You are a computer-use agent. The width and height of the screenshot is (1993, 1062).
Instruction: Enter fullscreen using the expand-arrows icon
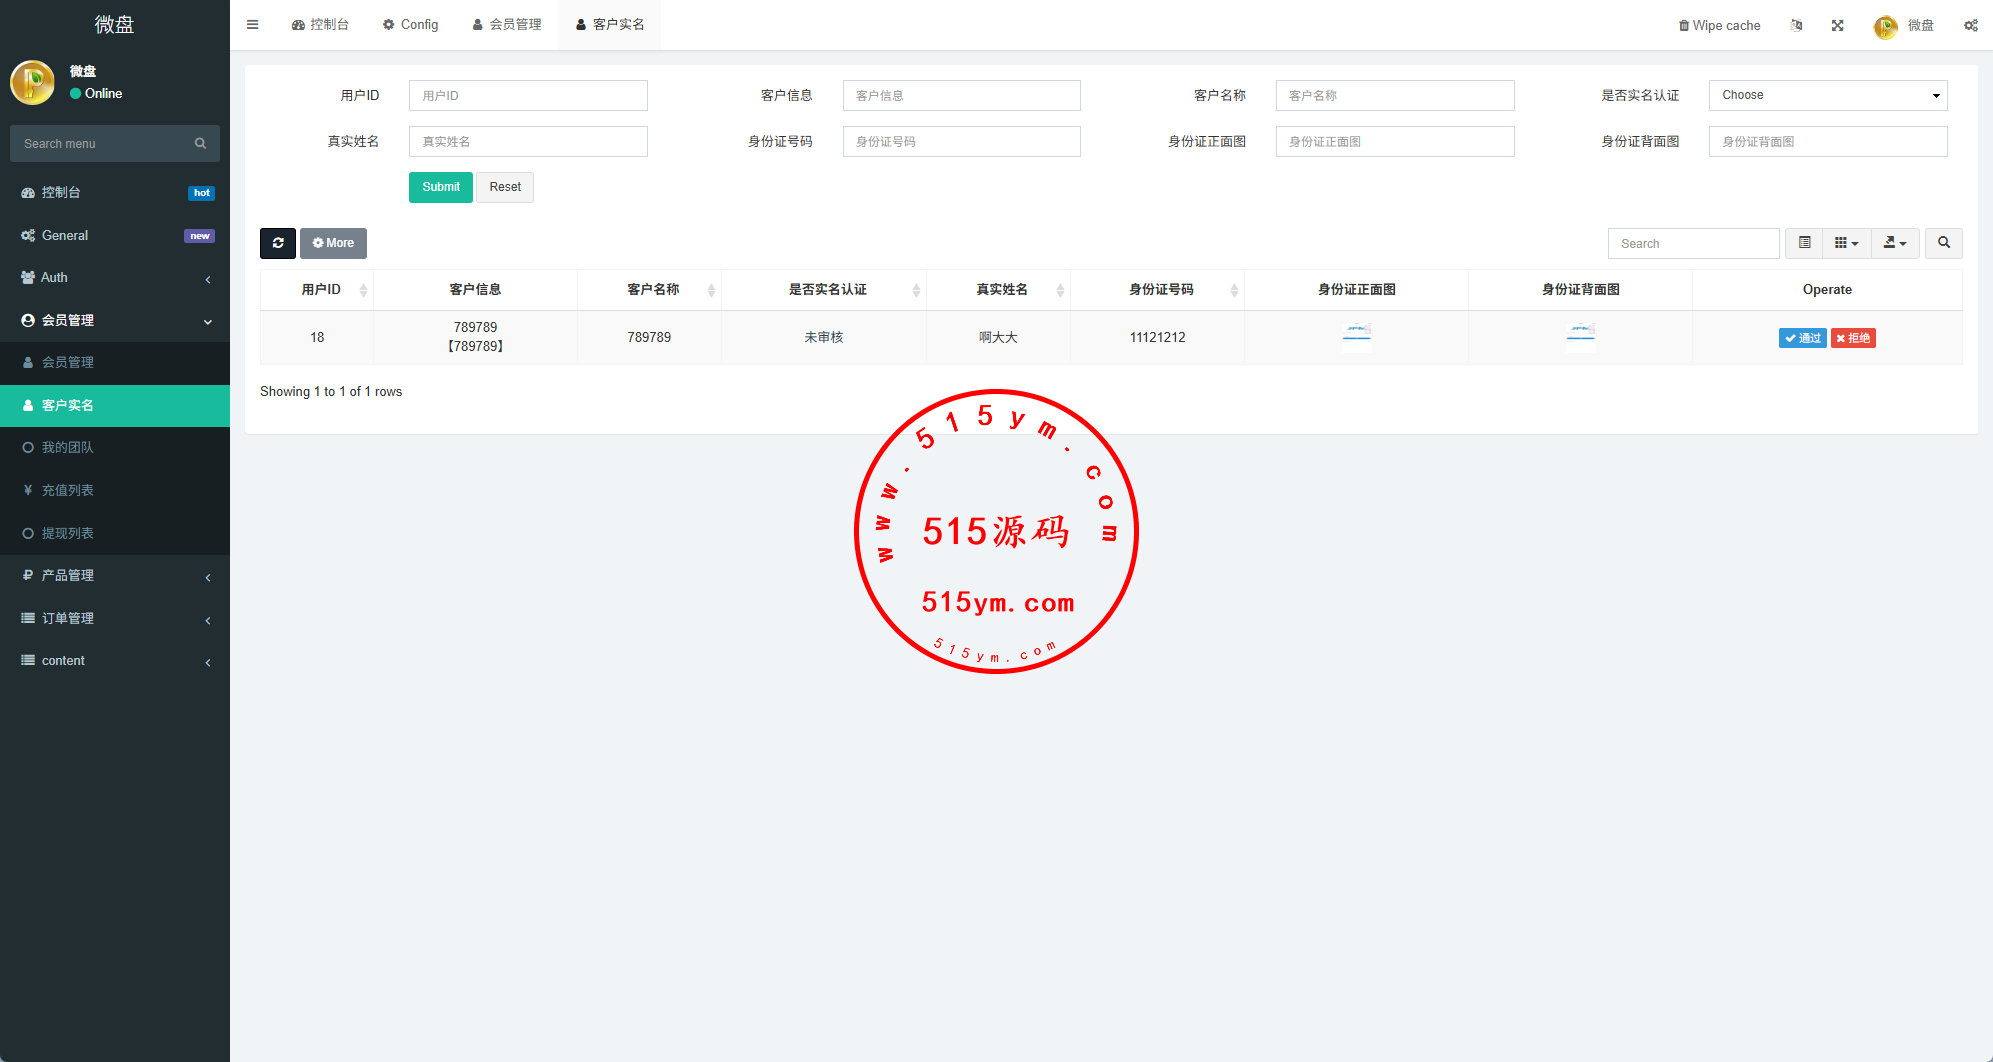[1837, 26]
